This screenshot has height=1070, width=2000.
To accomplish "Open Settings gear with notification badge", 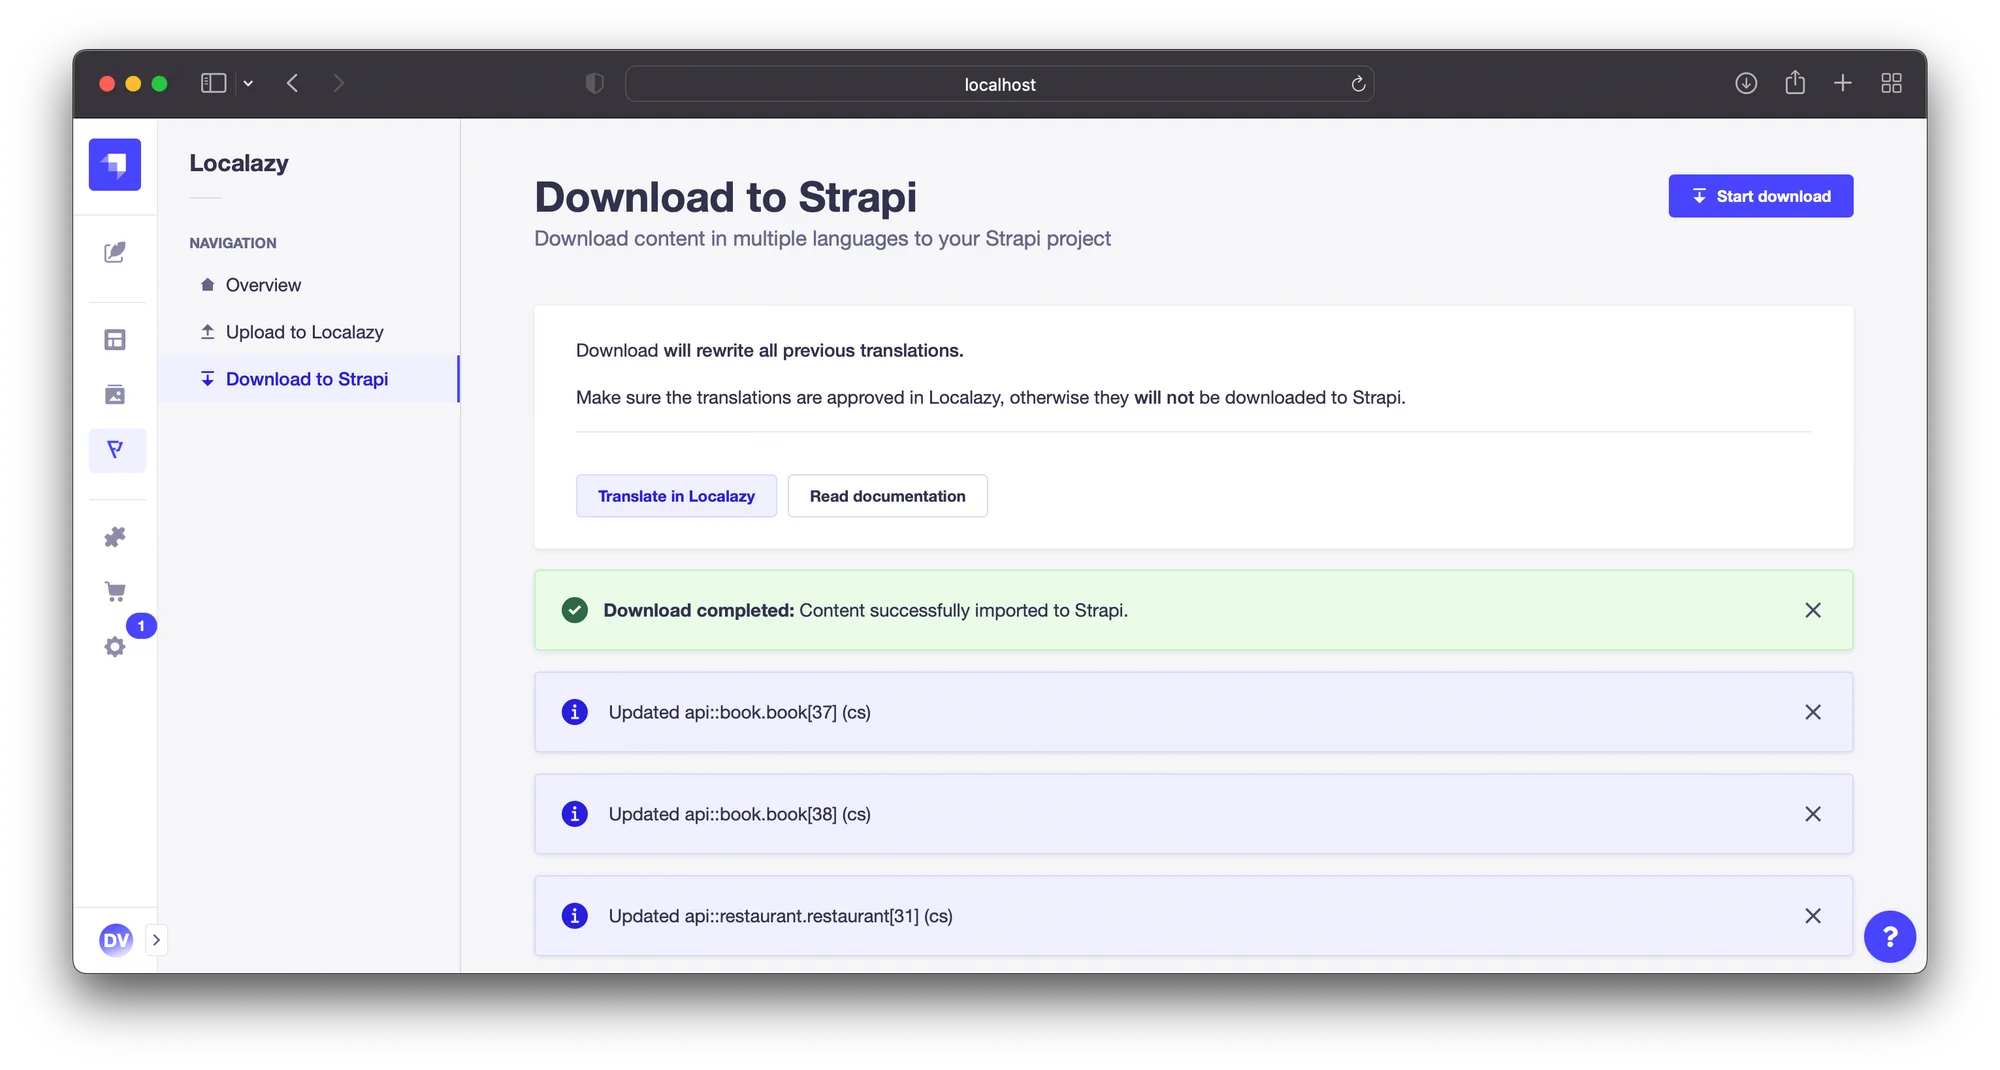I will [115, 646].
